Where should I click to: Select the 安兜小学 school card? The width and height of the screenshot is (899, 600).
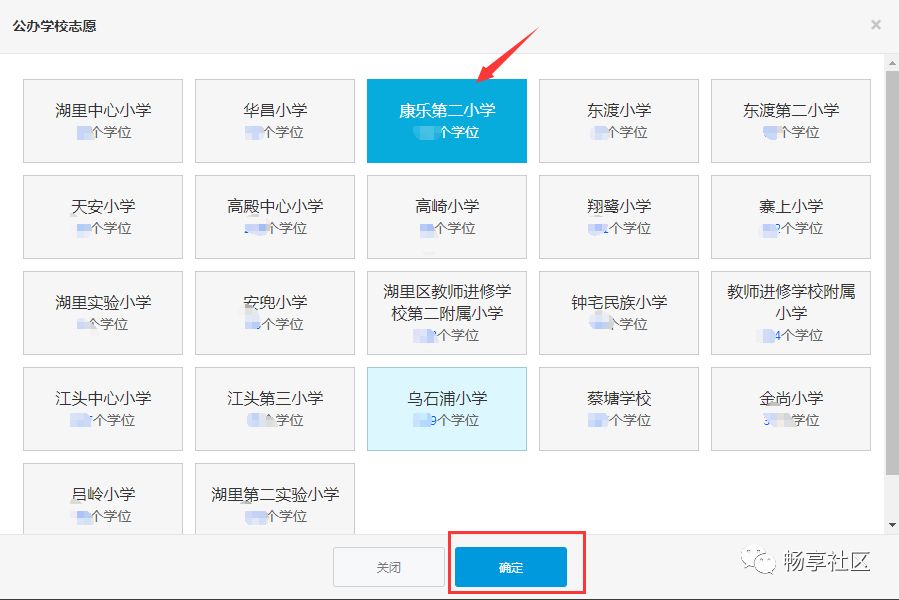(x=275, y=313)
